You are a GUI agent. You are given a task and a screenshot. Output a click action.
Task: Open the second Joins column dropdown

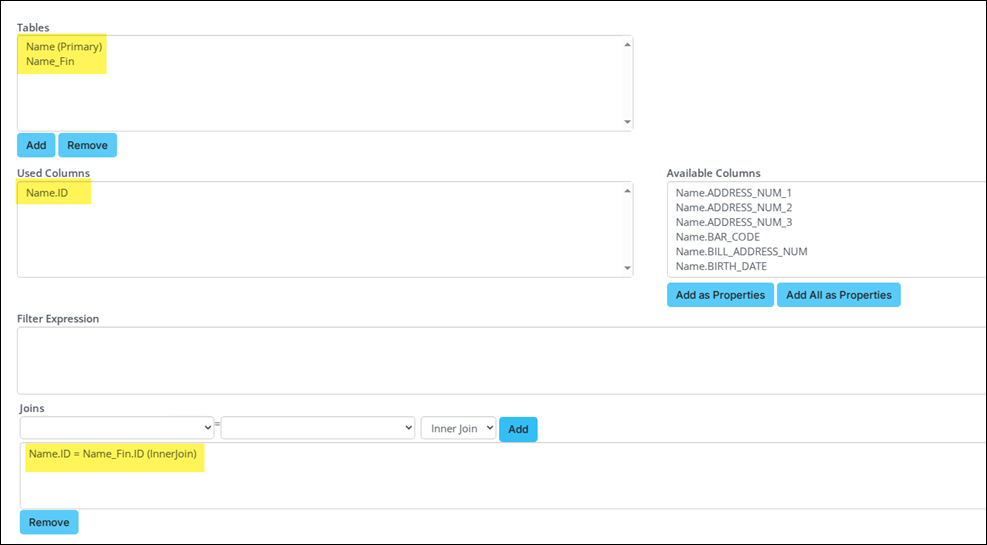tap(317, 427)
